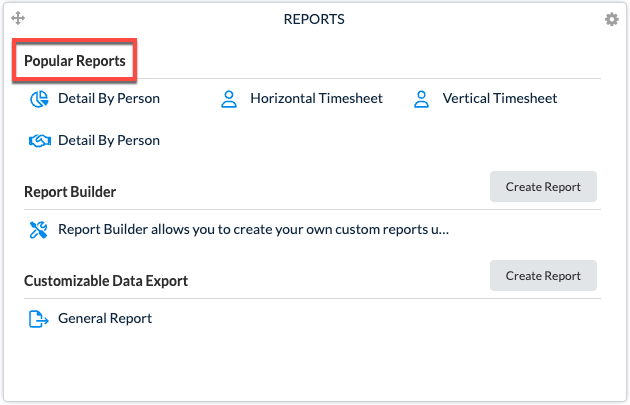Image resolution: width=630 pixels, height=405 pixels.
Task: Click the pie chart icon beside Detail By Person
Action: coord(39,99)
